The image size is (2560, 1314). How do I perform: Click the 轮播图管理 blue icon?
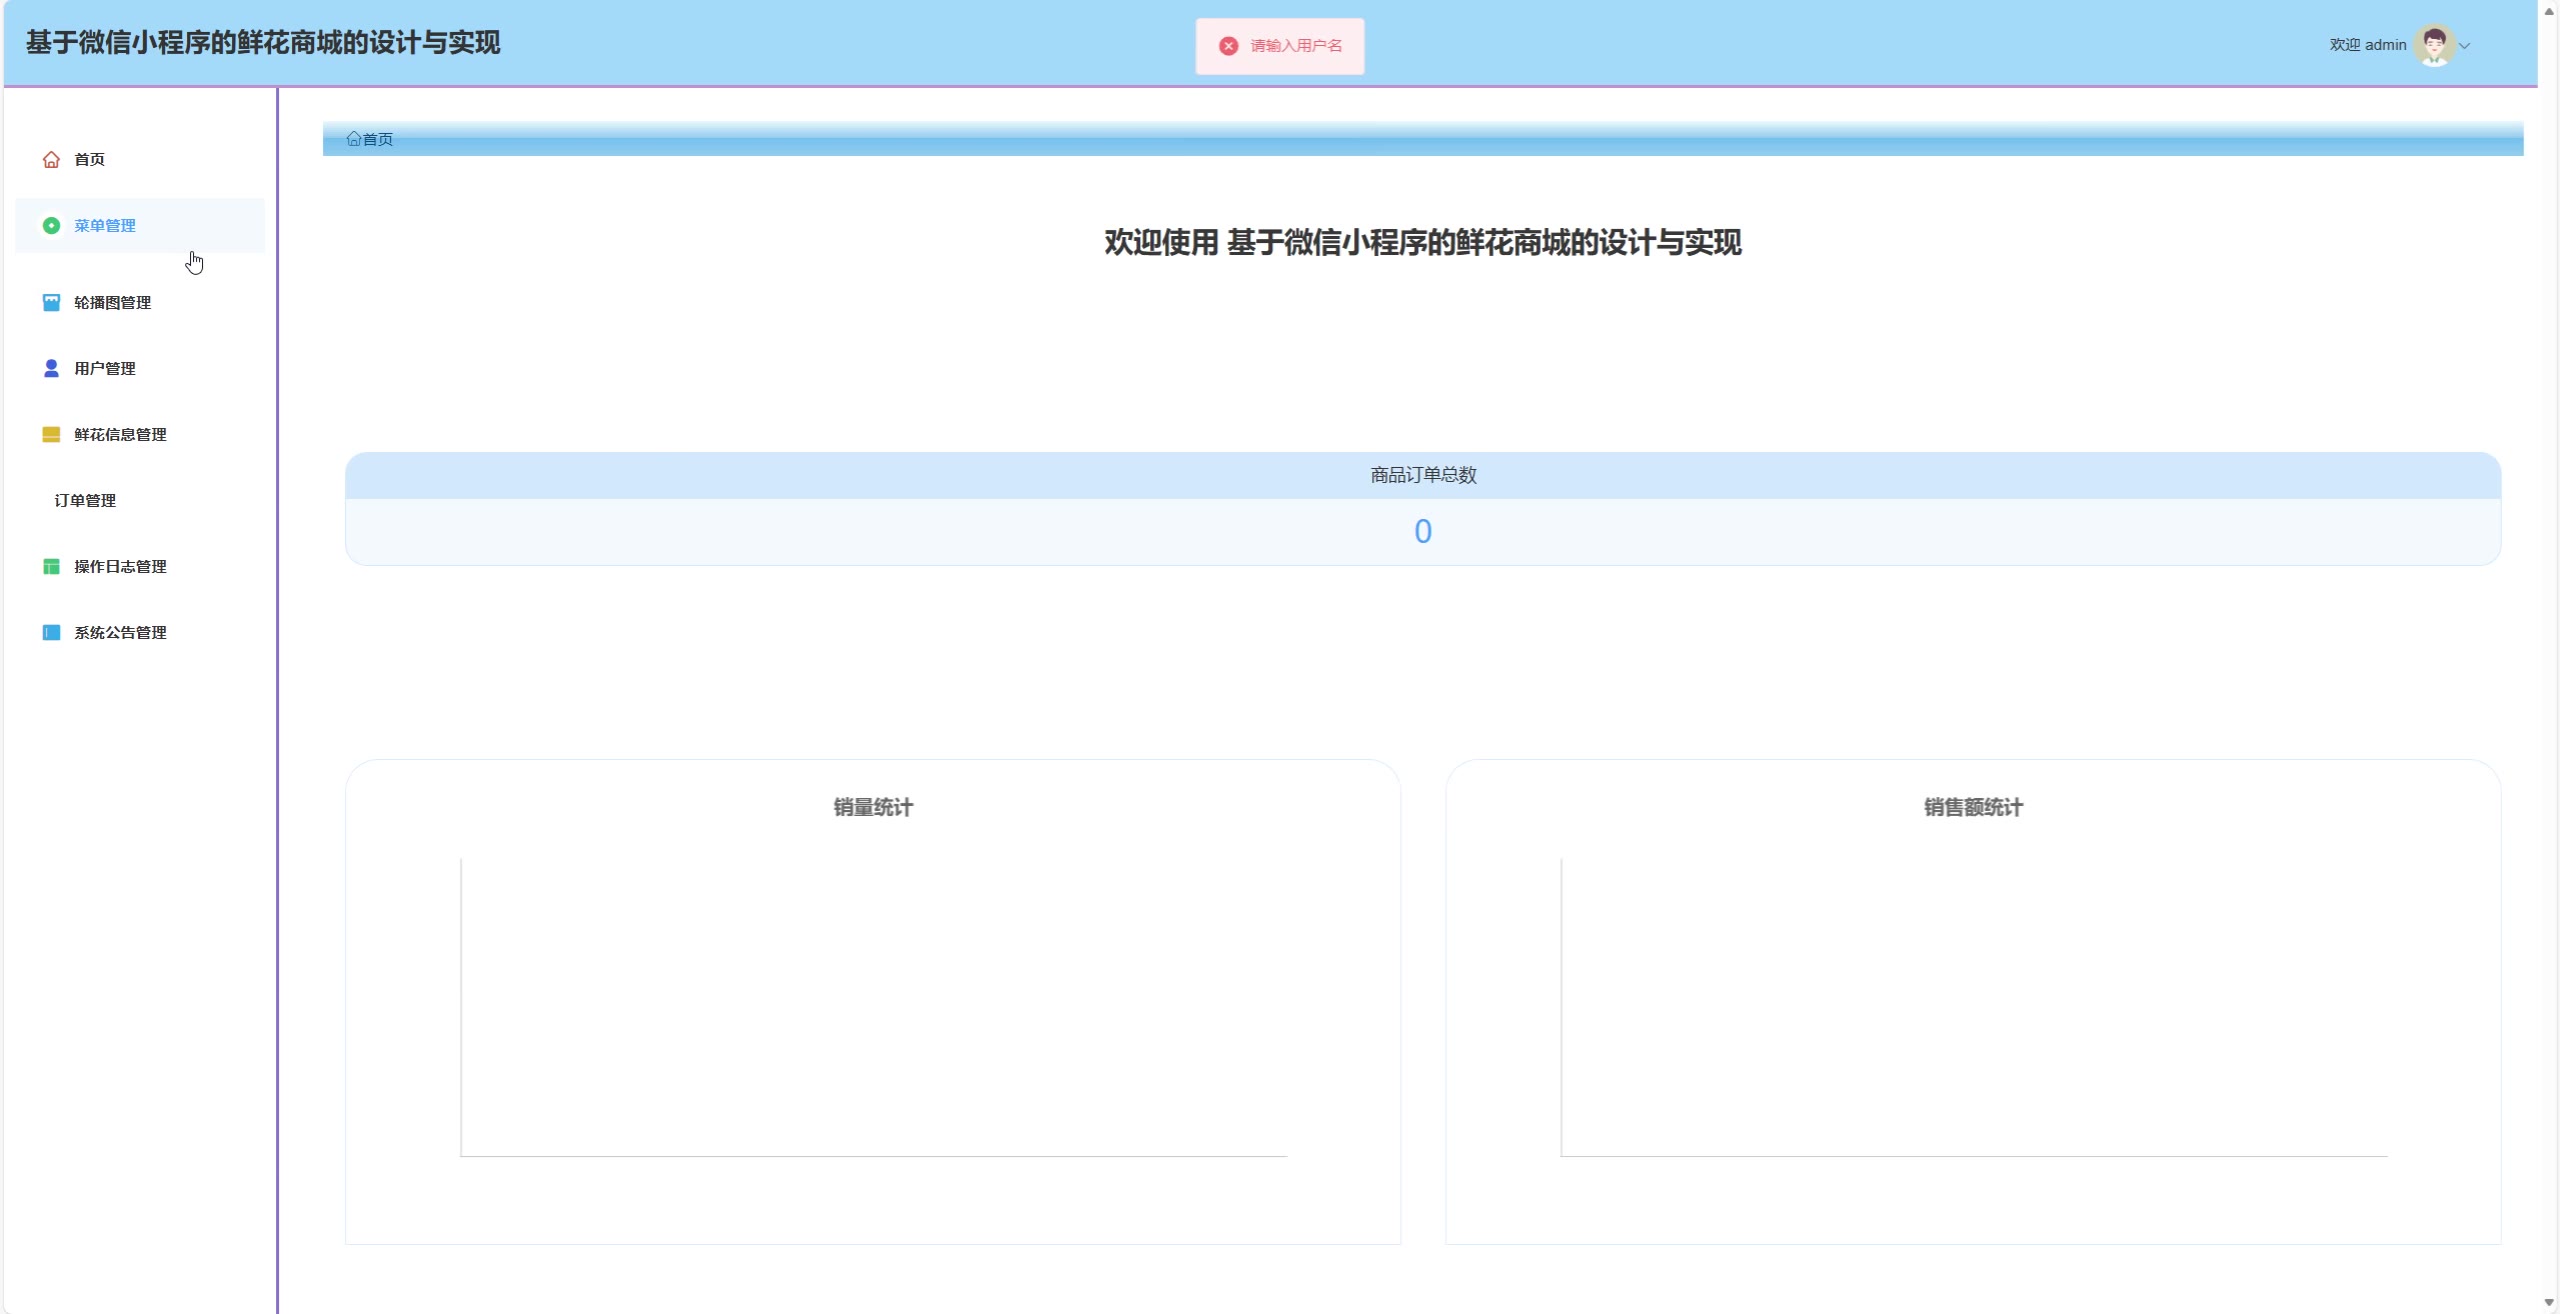(51, 303)
